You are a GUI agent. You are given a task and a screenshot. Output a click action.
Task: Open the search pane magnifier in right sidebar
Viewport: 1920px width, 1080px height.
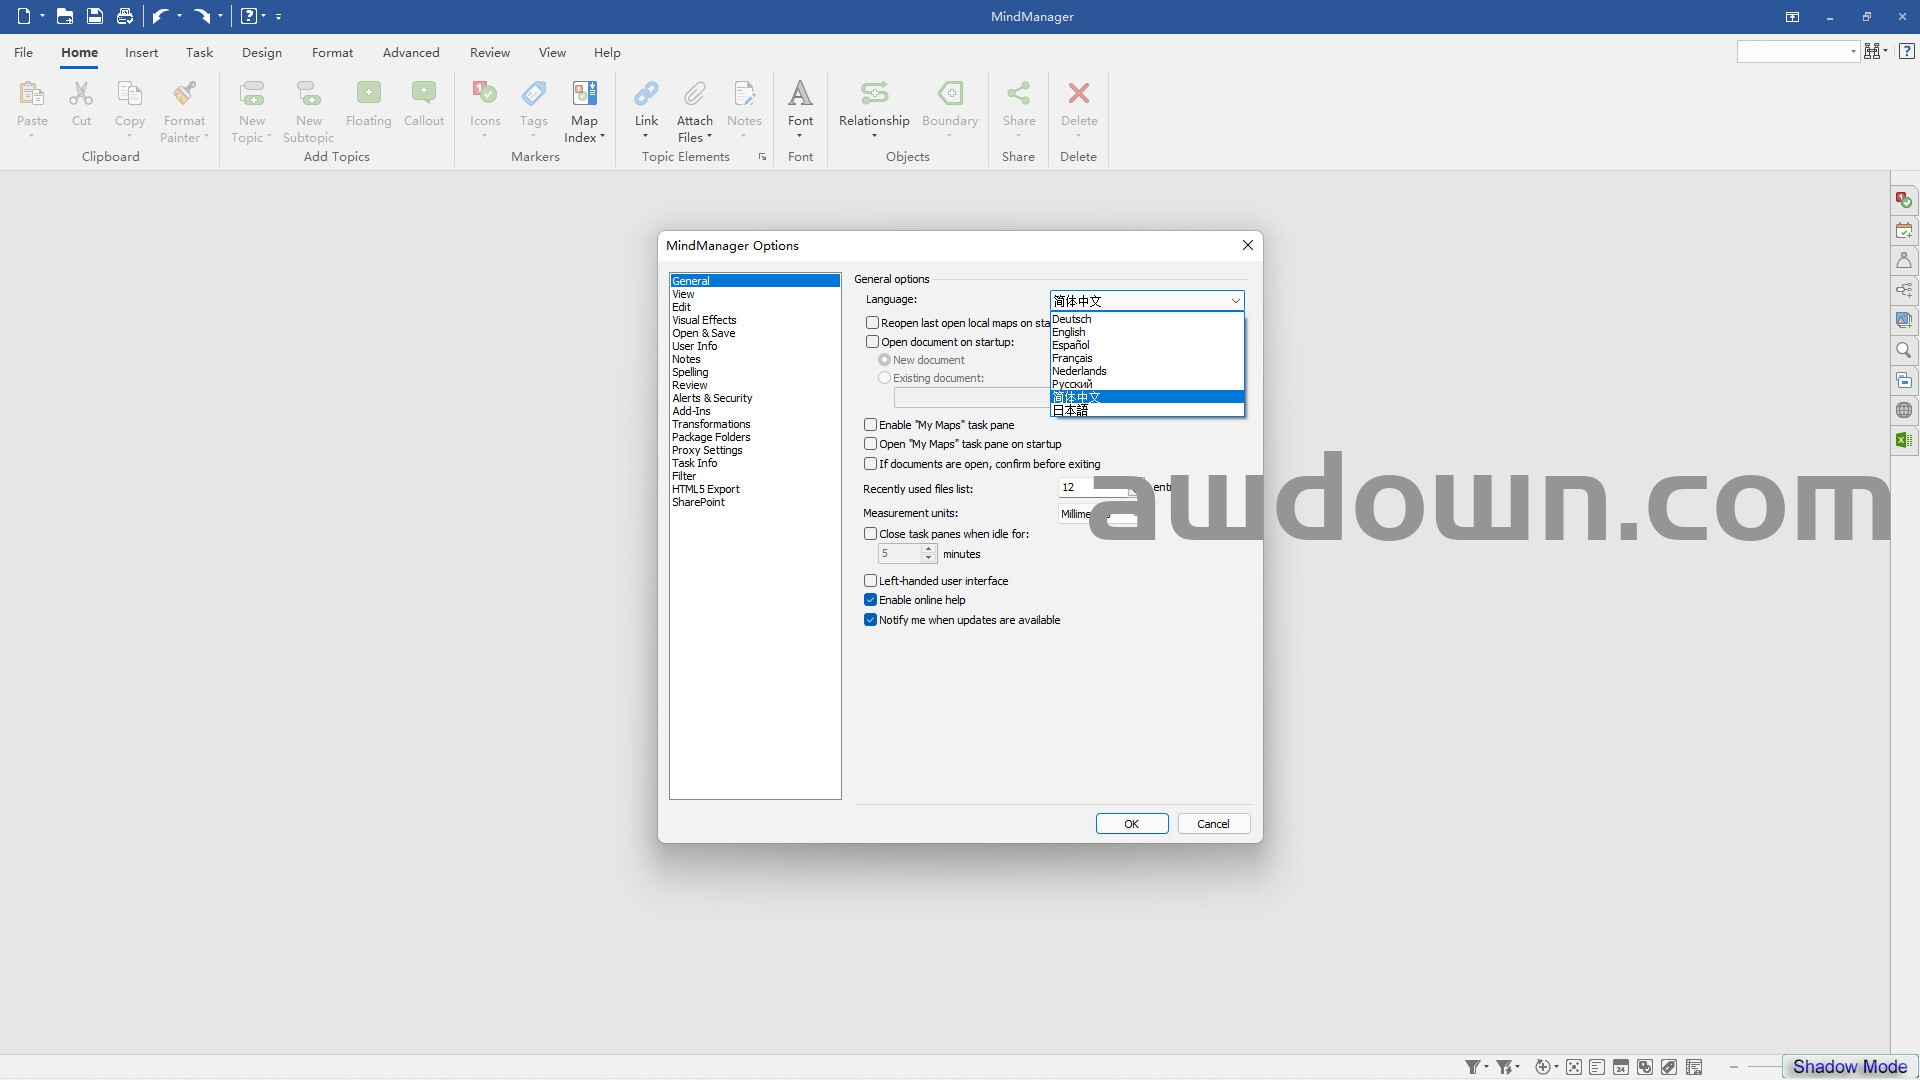[1904, 351]
